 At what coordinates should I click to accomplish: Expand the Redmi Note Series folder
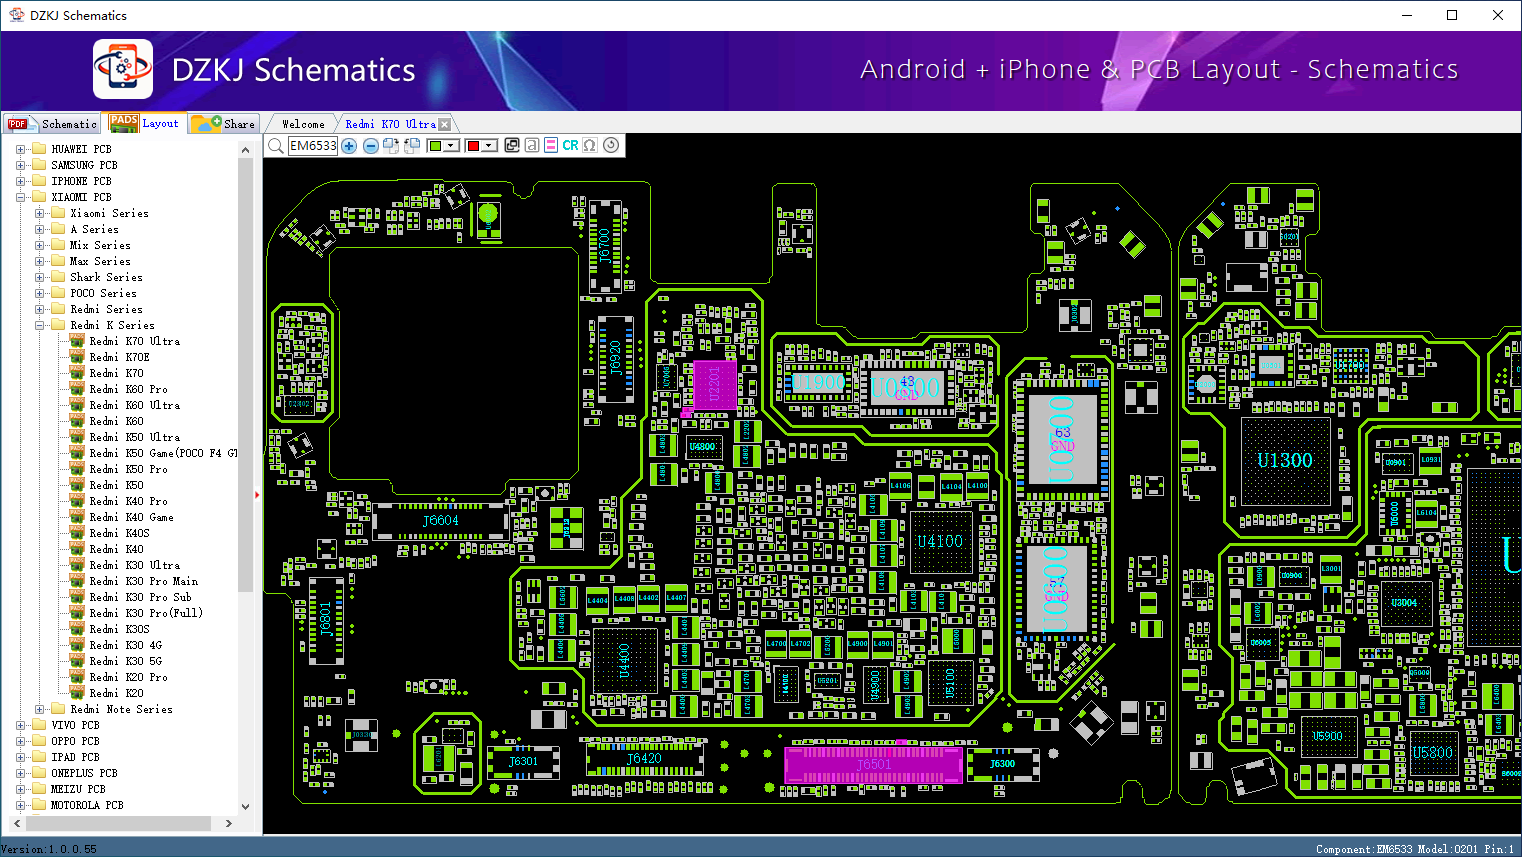[x=39, y=709]
